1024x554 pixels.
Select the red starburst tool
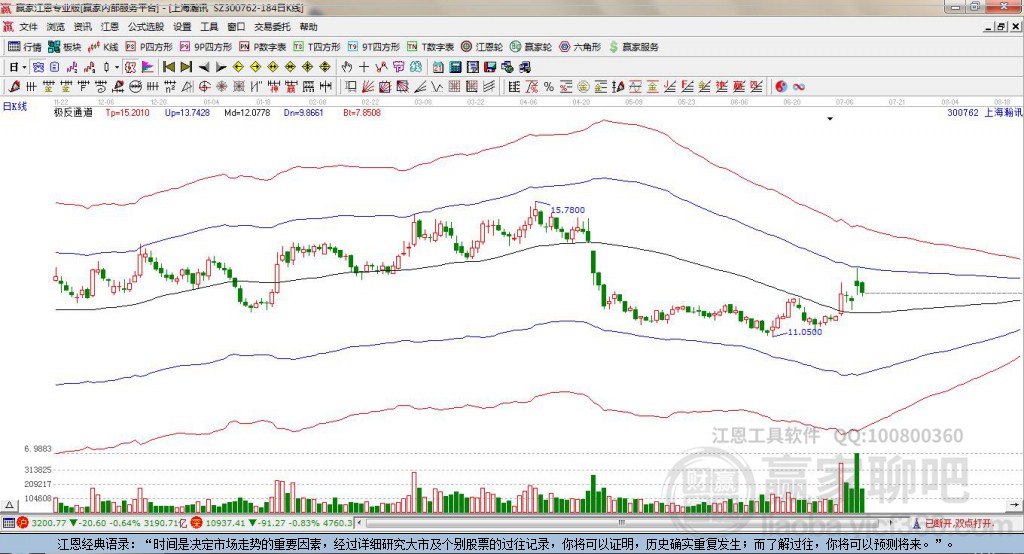221,86
